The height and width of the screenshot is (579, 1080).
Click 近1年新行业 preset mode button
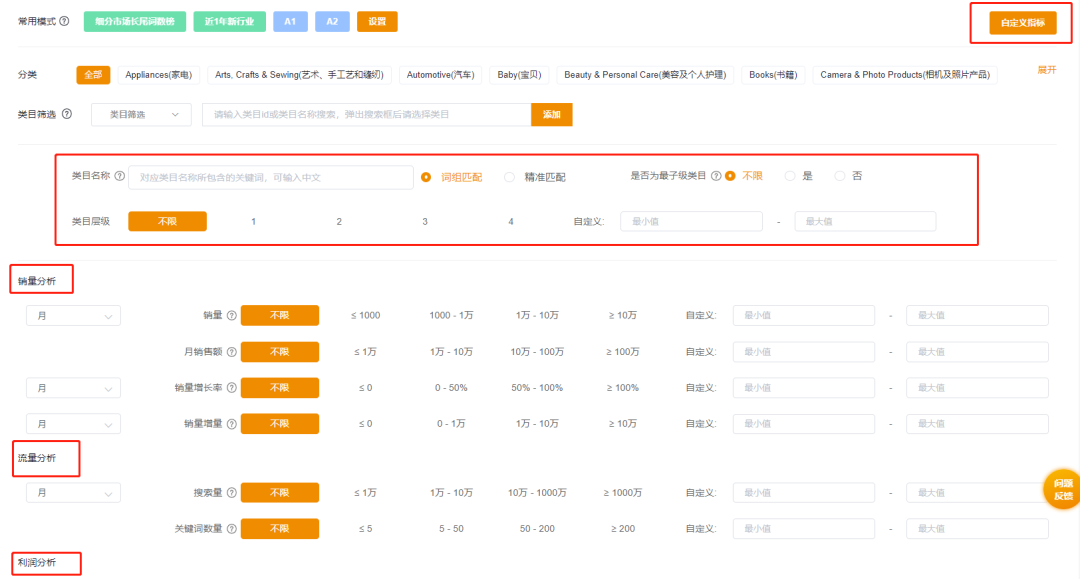[x=229, y=21]
